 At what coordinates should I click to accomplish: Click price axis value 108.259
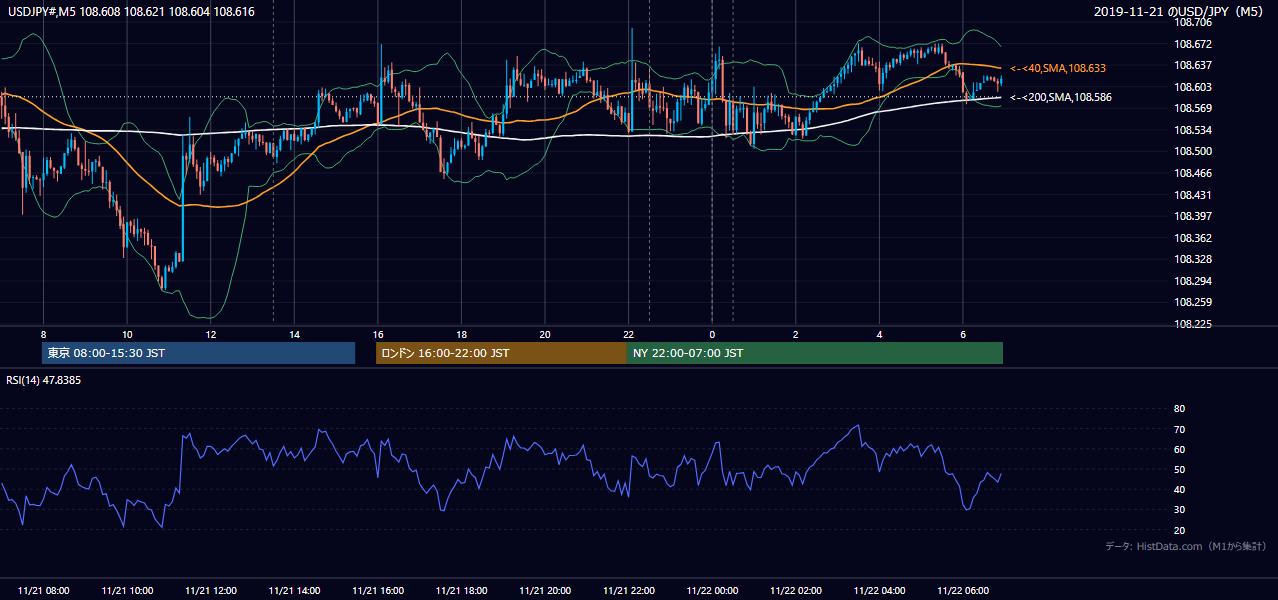tap(1192, 302)
